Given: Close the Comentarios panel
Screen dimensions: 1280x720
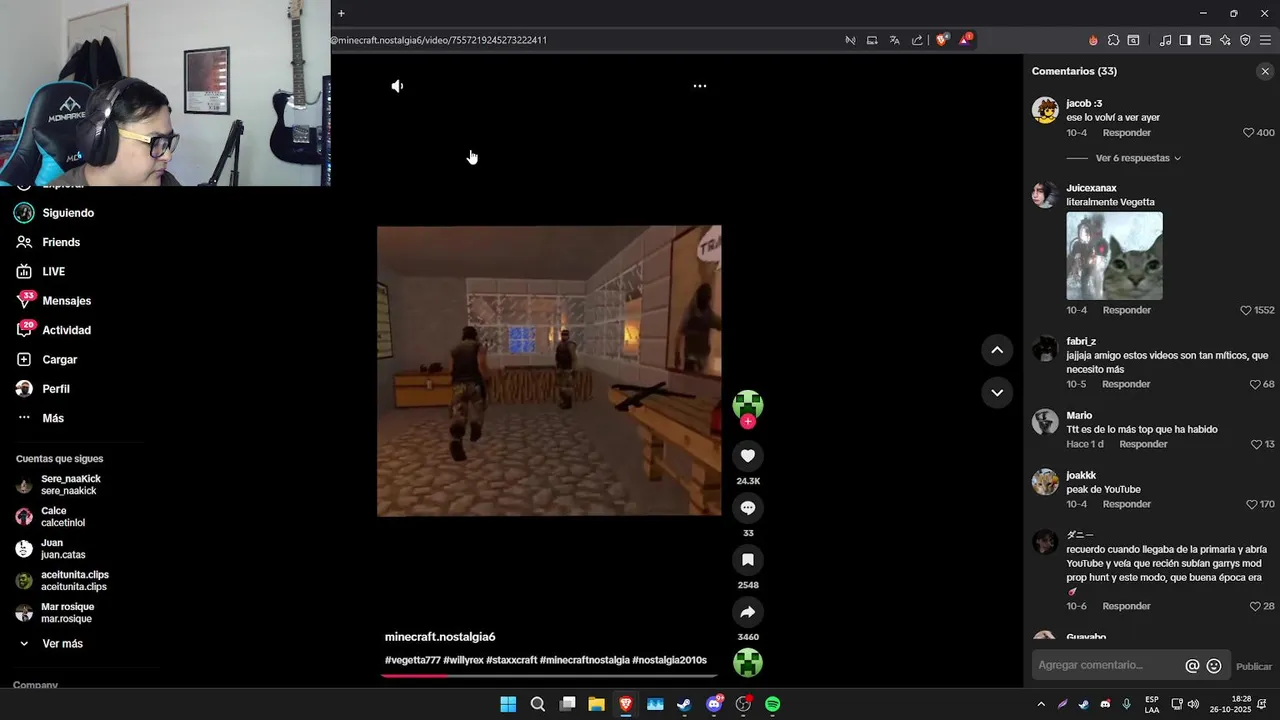Looking at the screenshot, I should click(x=1265, y=71).
